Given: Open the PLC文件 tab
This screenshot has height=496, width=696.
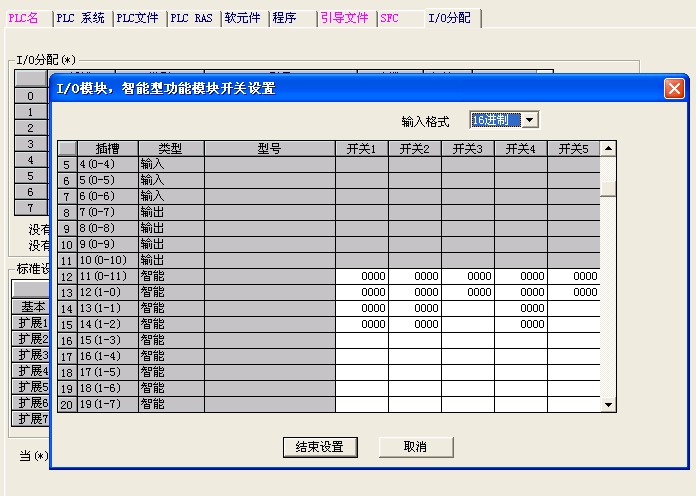Looking at the screenshot, I should [x=137, y=18].
